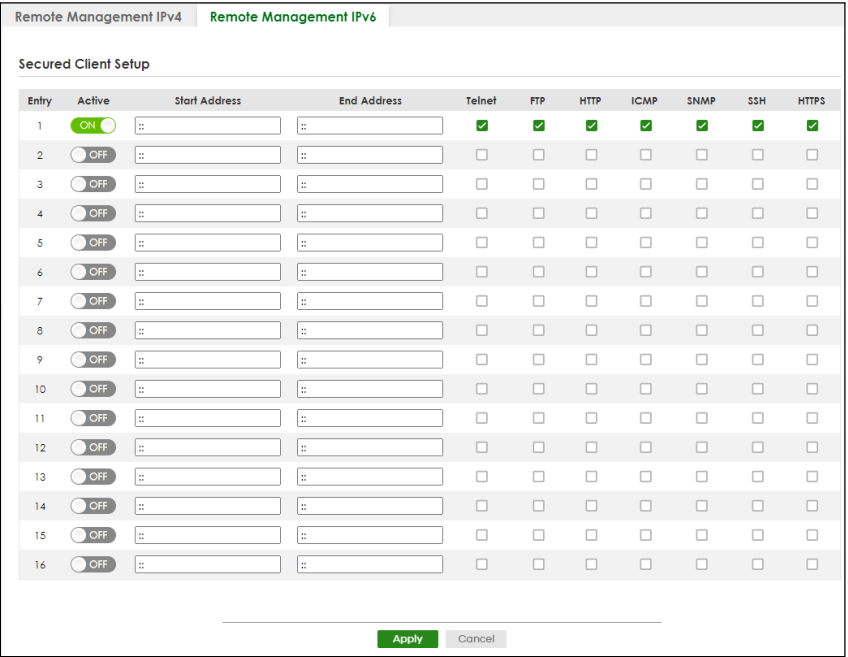848x657 pixels.
Task: Switch on the Active toggle for entry 16
Action: point(93,564)
